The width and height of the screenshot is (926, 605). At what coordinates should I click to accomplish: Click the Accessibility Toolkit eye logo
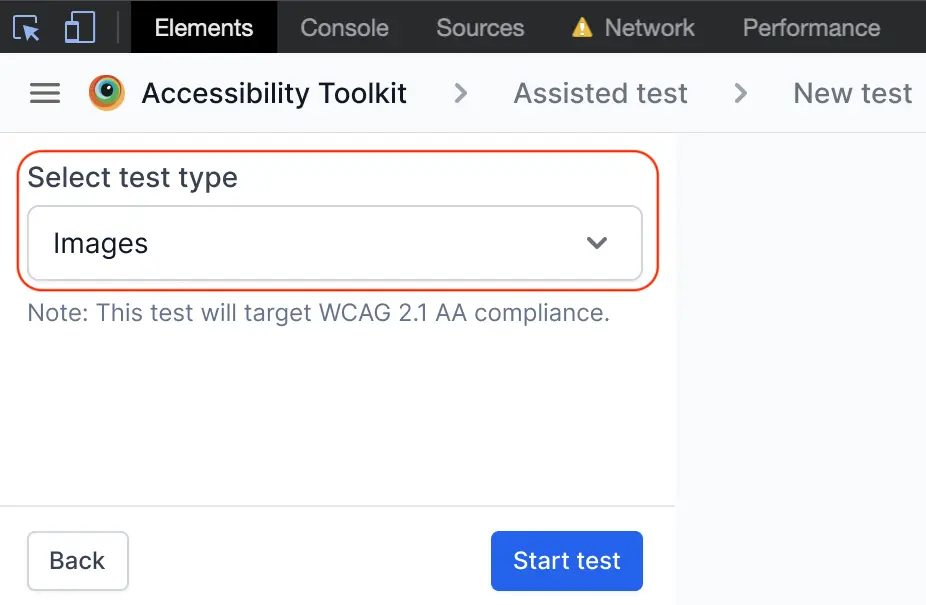[x=106, y=93]
